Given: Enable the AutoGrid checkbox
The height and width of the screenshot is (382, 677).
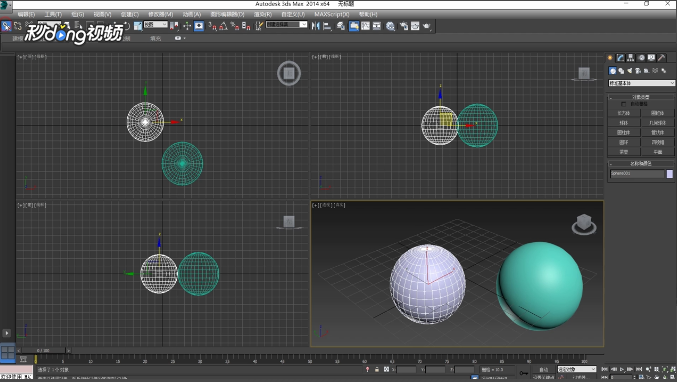Looking at the screenshot, I should [623, 104].
